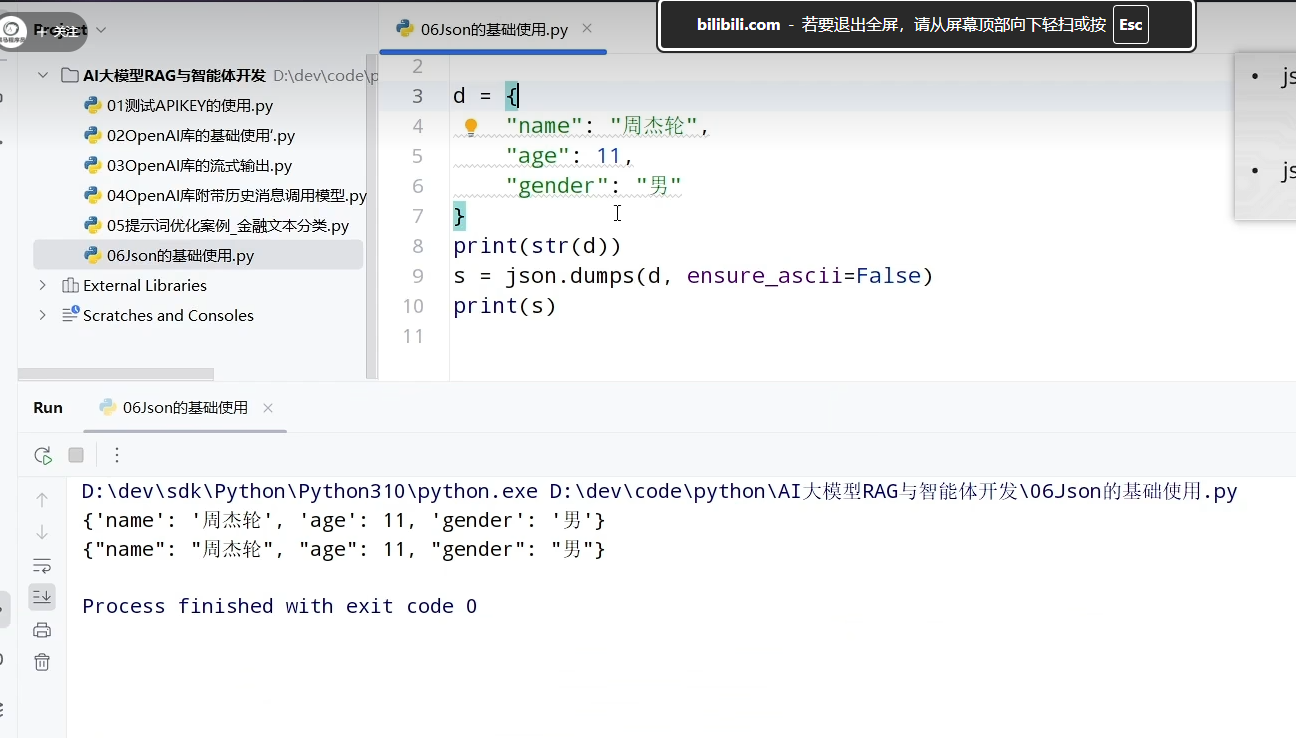
Task: Jump down the stack trace
Action: click(42, 532)
